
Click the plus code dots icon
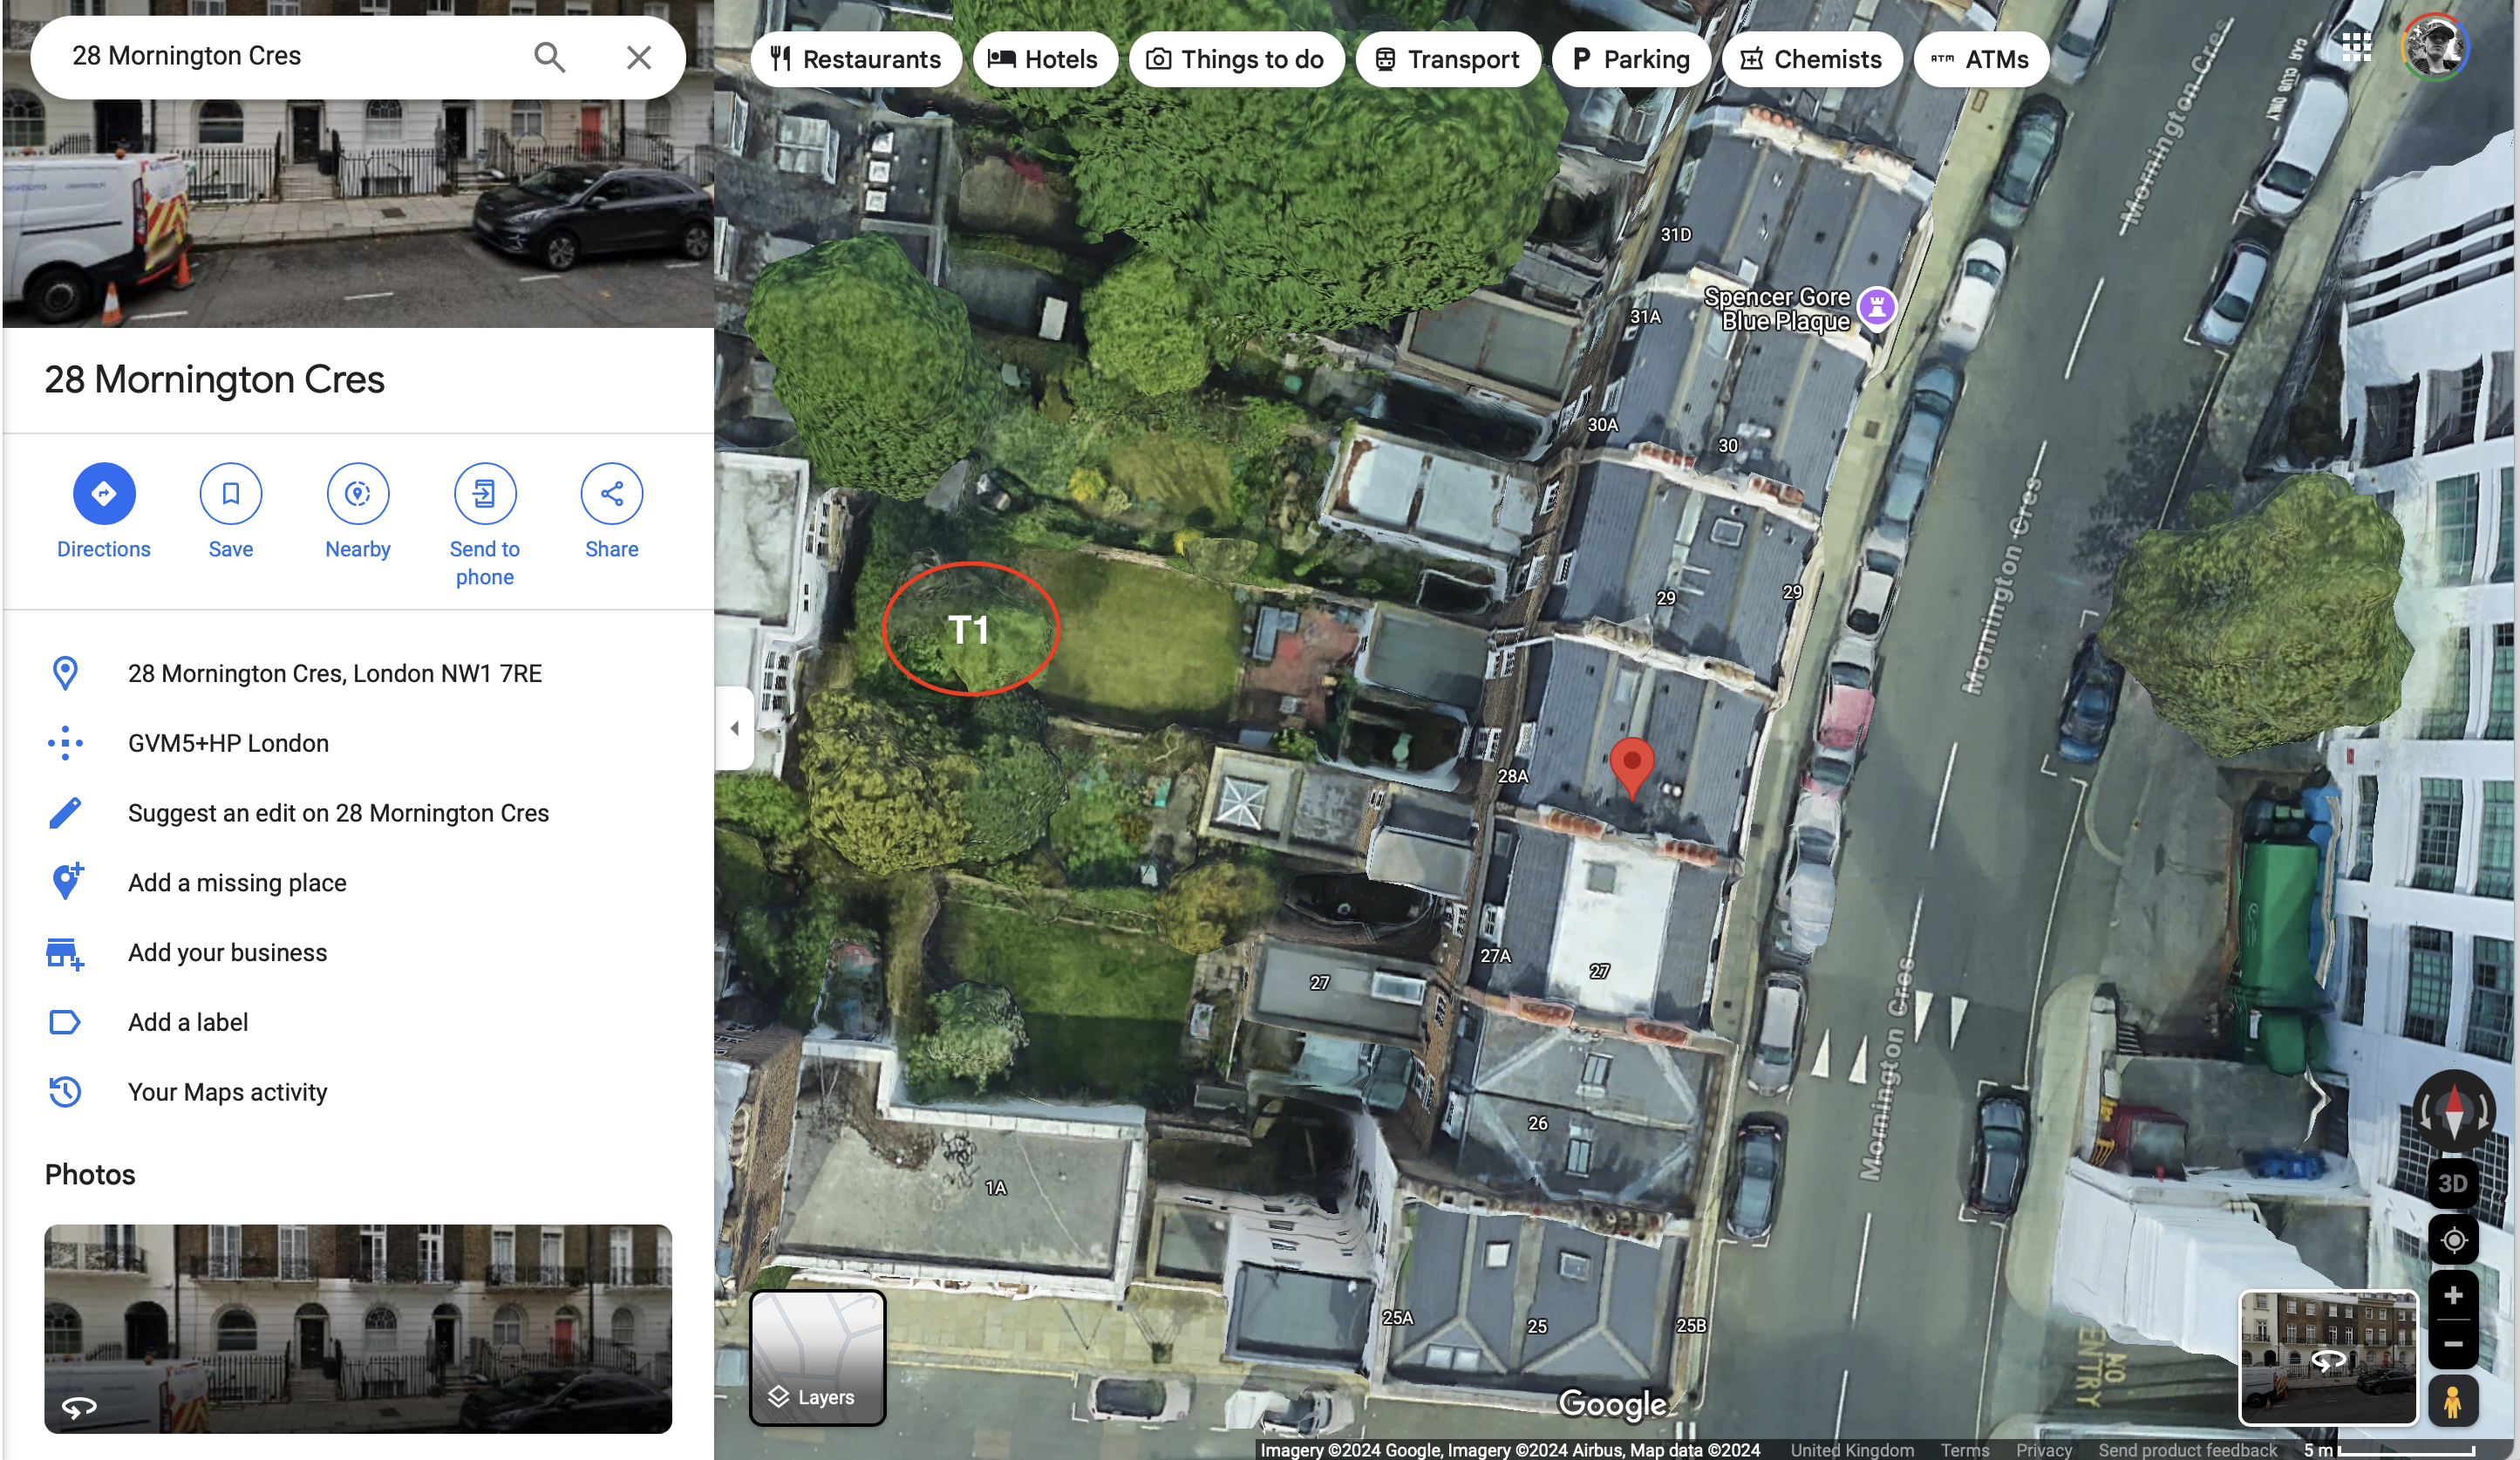tap(65, 743)
